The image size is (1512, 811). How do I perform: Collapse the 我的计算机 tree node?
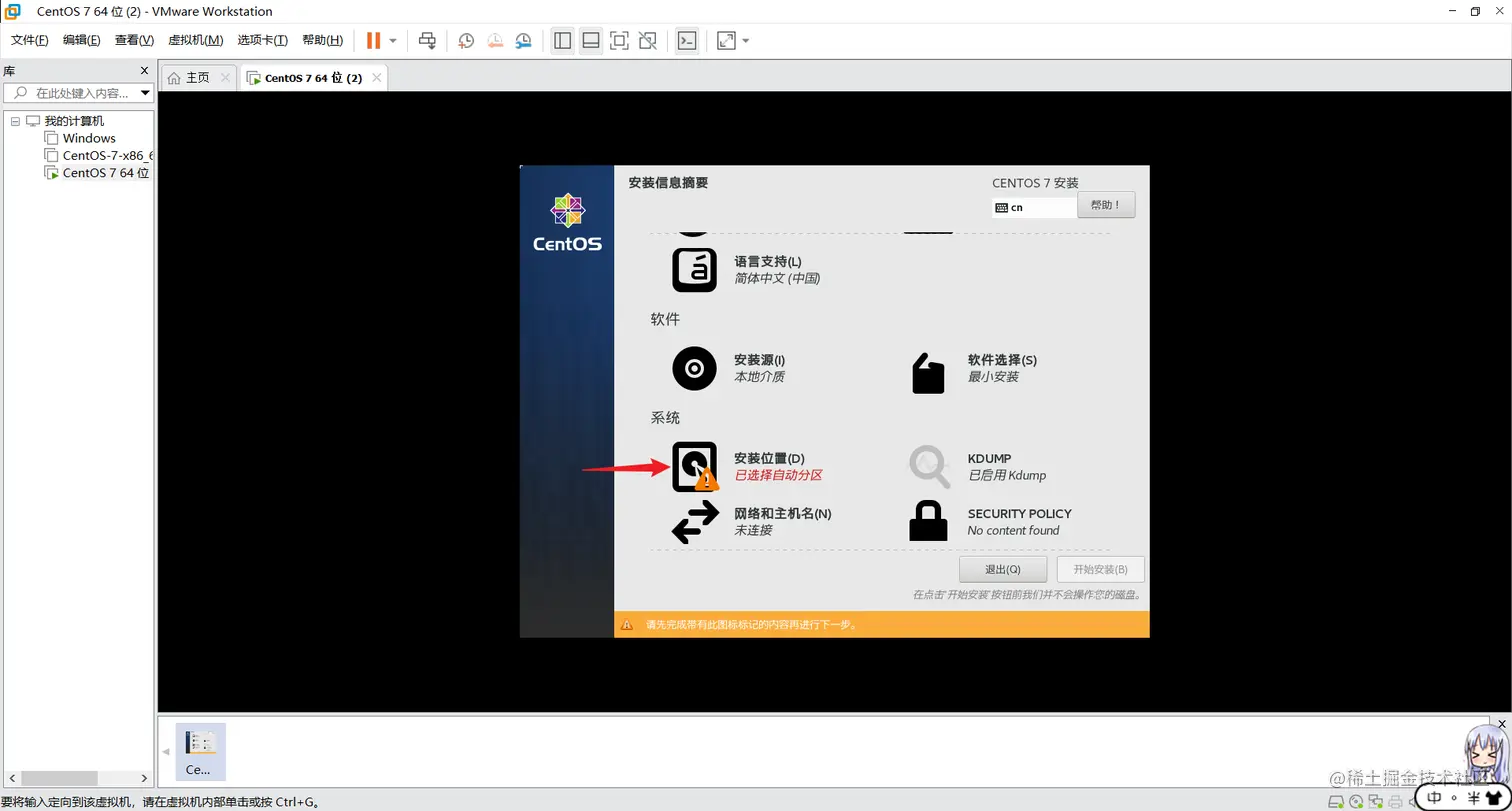click(15, 121)
